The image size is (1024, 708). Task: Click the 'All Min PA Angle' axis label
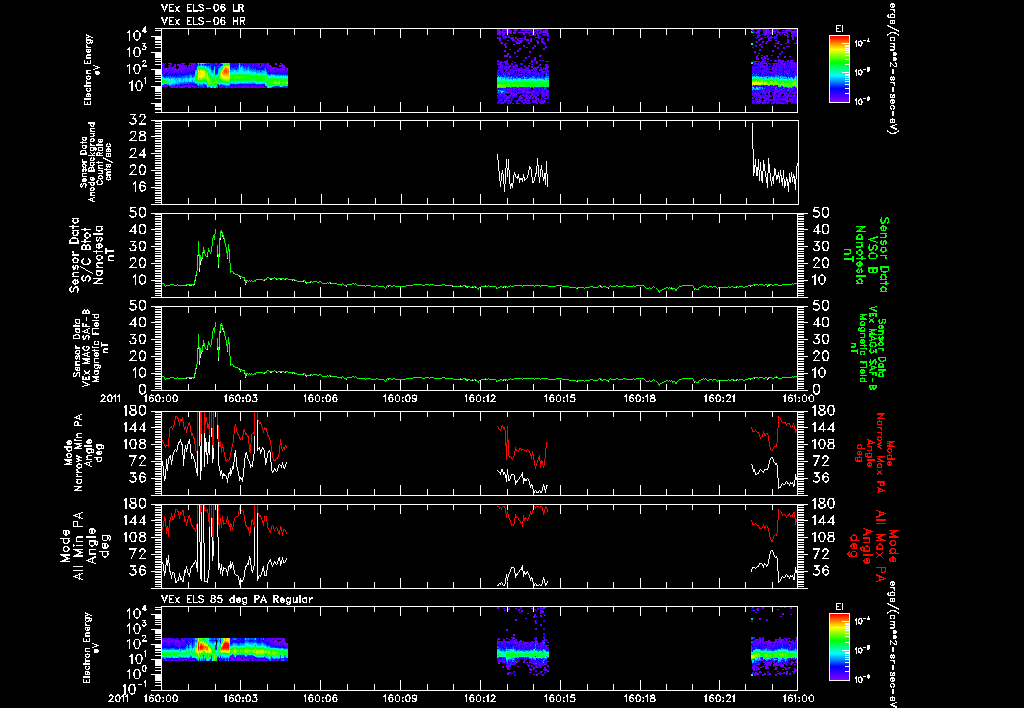[83, 545]
